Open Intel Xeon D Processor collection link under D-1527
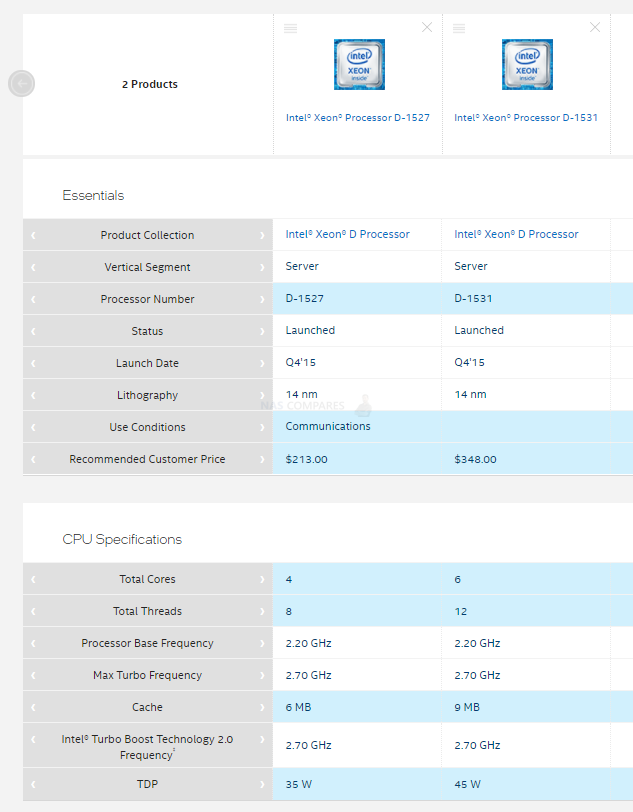 coord(348,234)
